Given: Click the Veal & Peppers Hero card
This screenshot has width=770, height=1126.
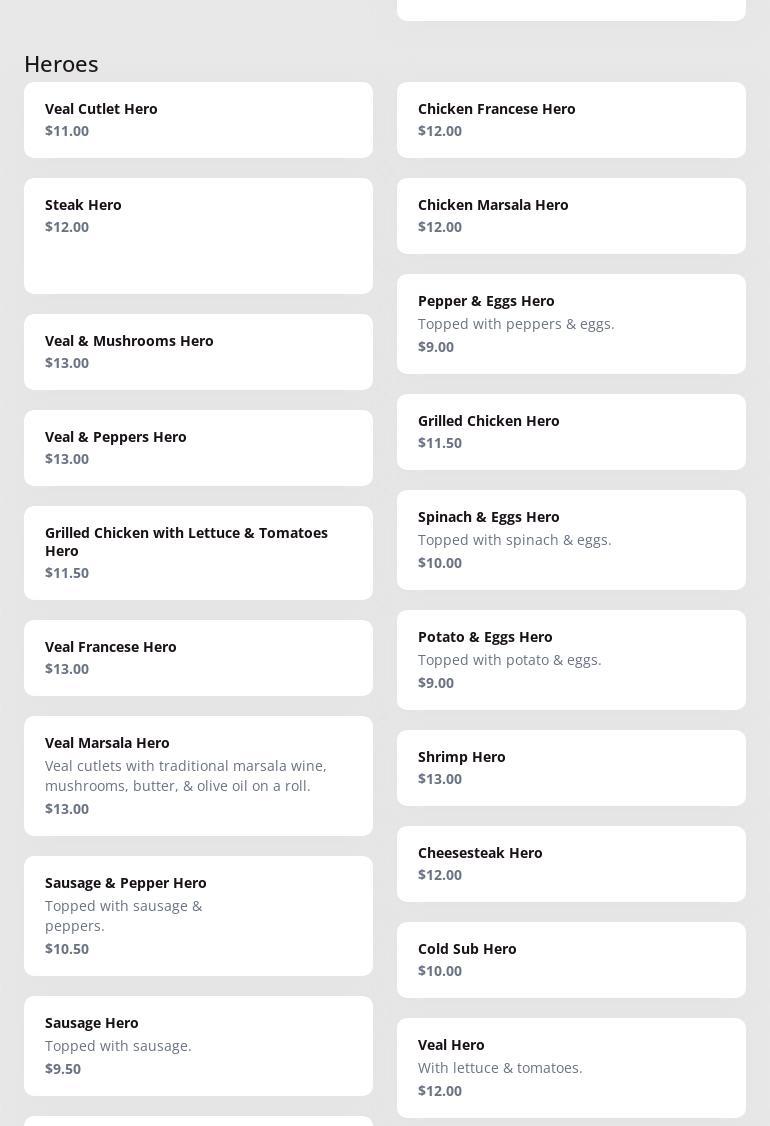Looking at the screenshot, I should click(198, 448).
